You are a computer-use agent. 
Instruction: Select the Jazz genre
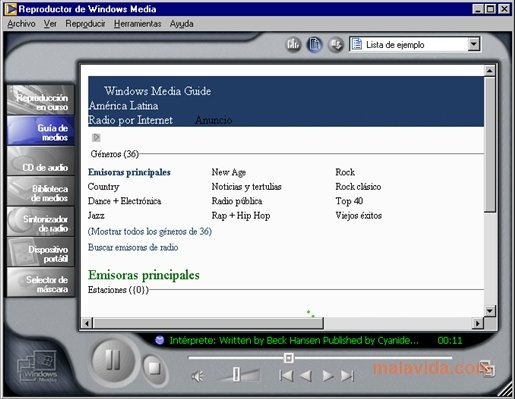point(96,215)
